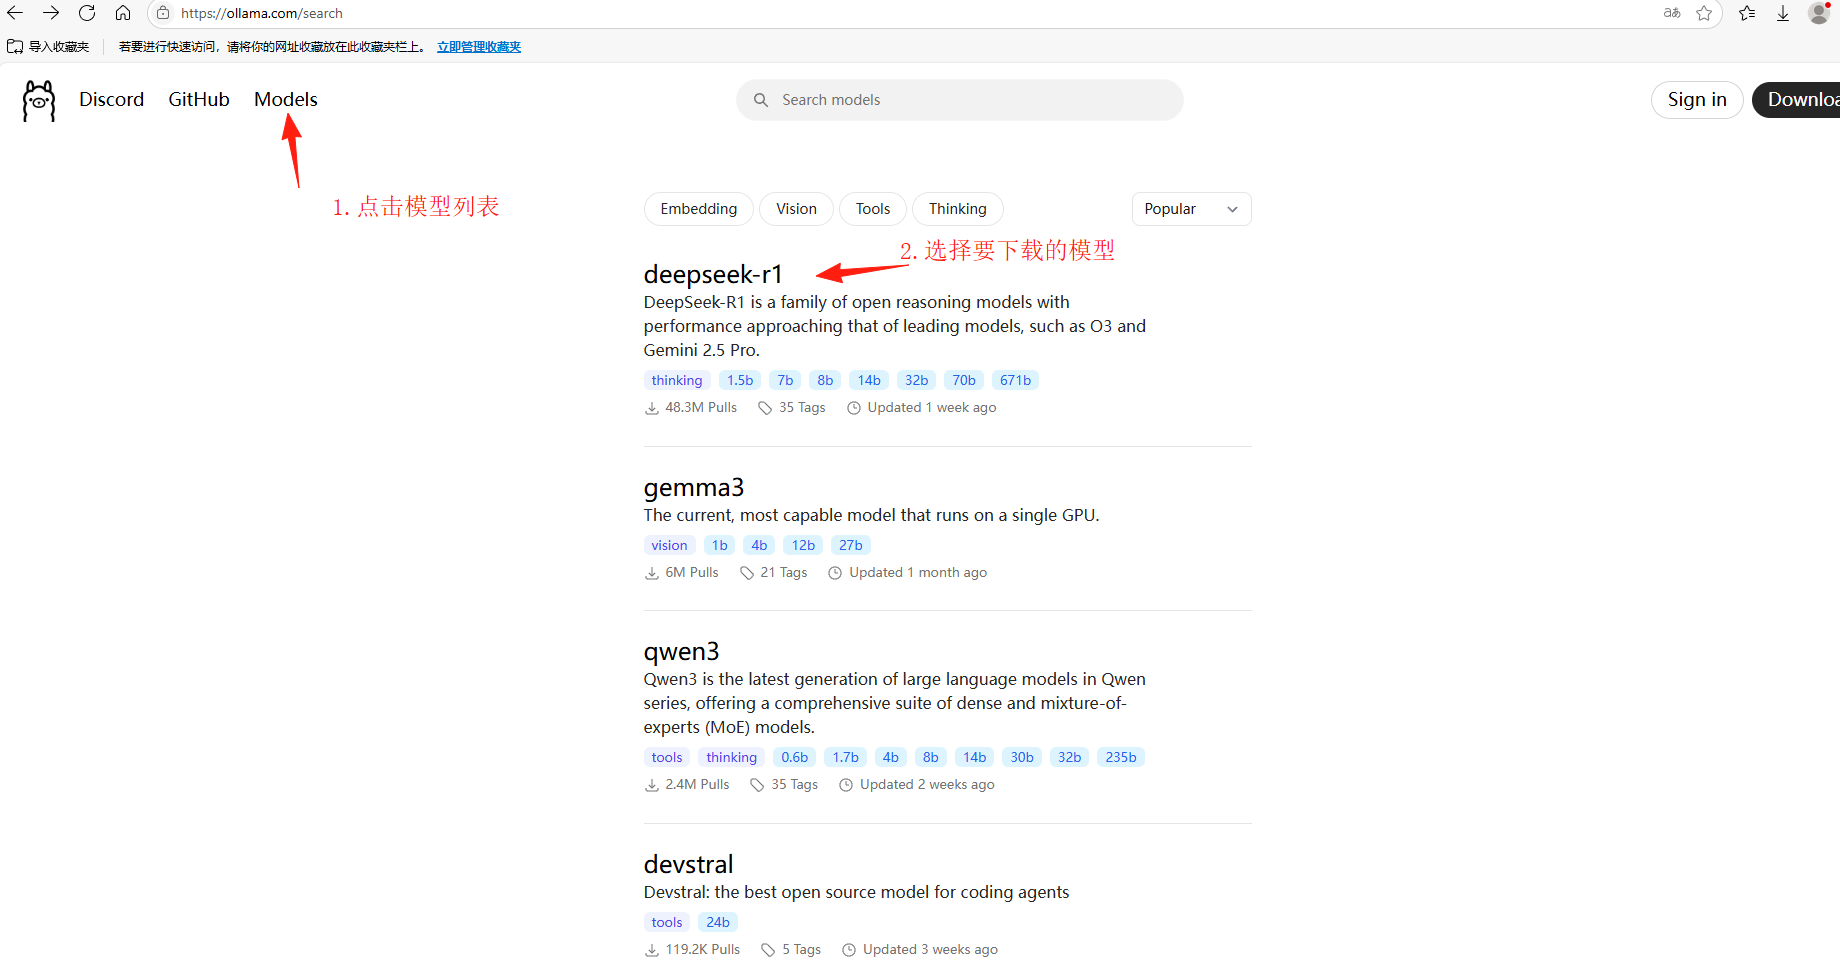Click qwen3 235b size tag
This screenshot has width=1840, height=965.
1121,757
